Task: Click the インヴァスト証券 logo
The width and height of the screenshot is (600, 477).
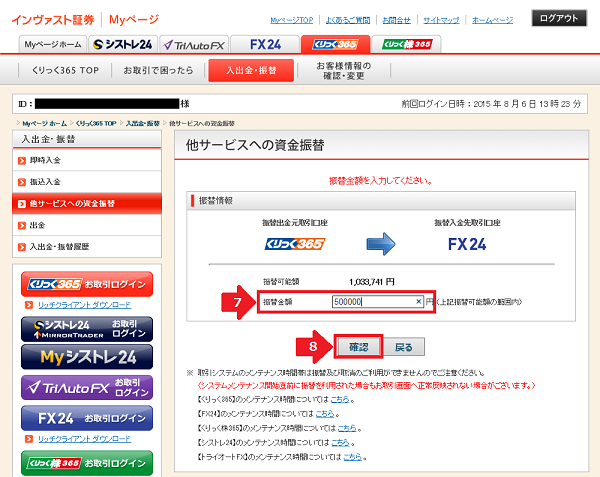Action: click(x=53, y=20)
